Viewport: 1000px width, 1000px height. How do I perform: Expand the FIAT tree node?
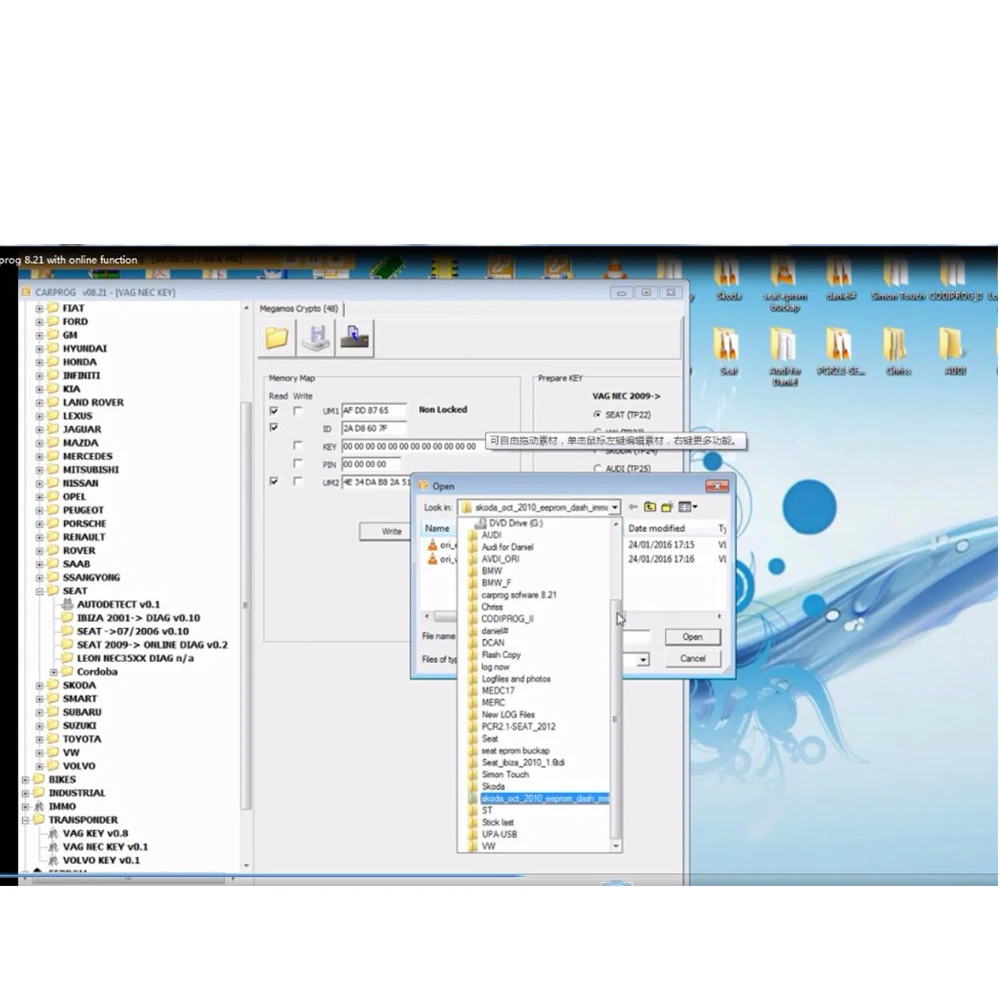pos(40,309)
